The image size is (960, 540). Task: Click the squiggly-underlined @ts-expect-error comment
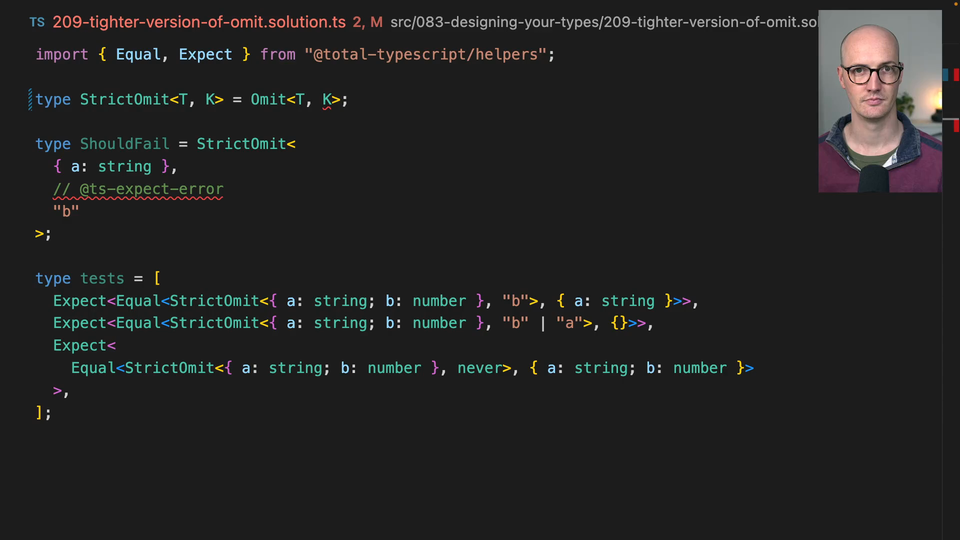point(138,189)
